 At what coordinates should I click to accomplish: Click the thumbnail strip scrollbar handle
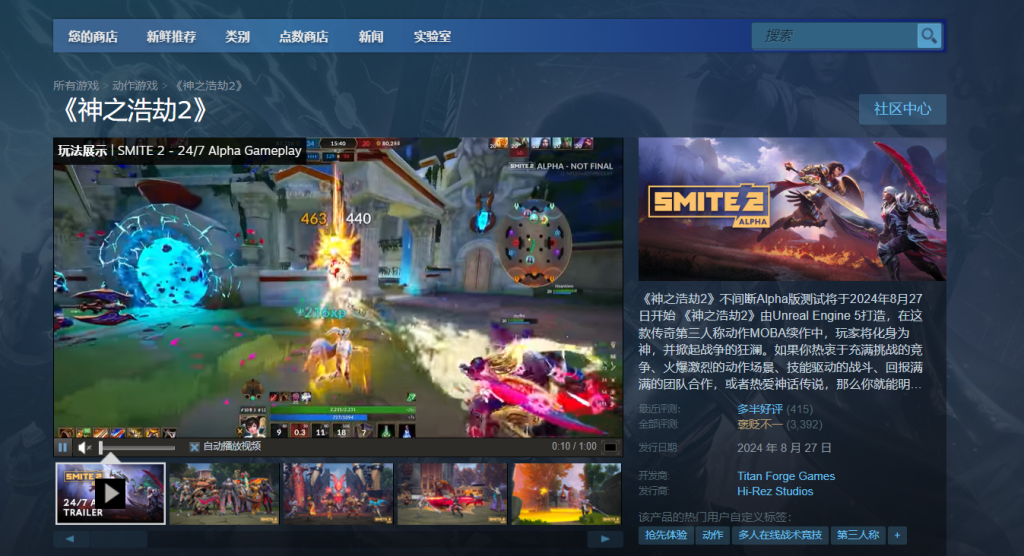(x=119, y=539)
